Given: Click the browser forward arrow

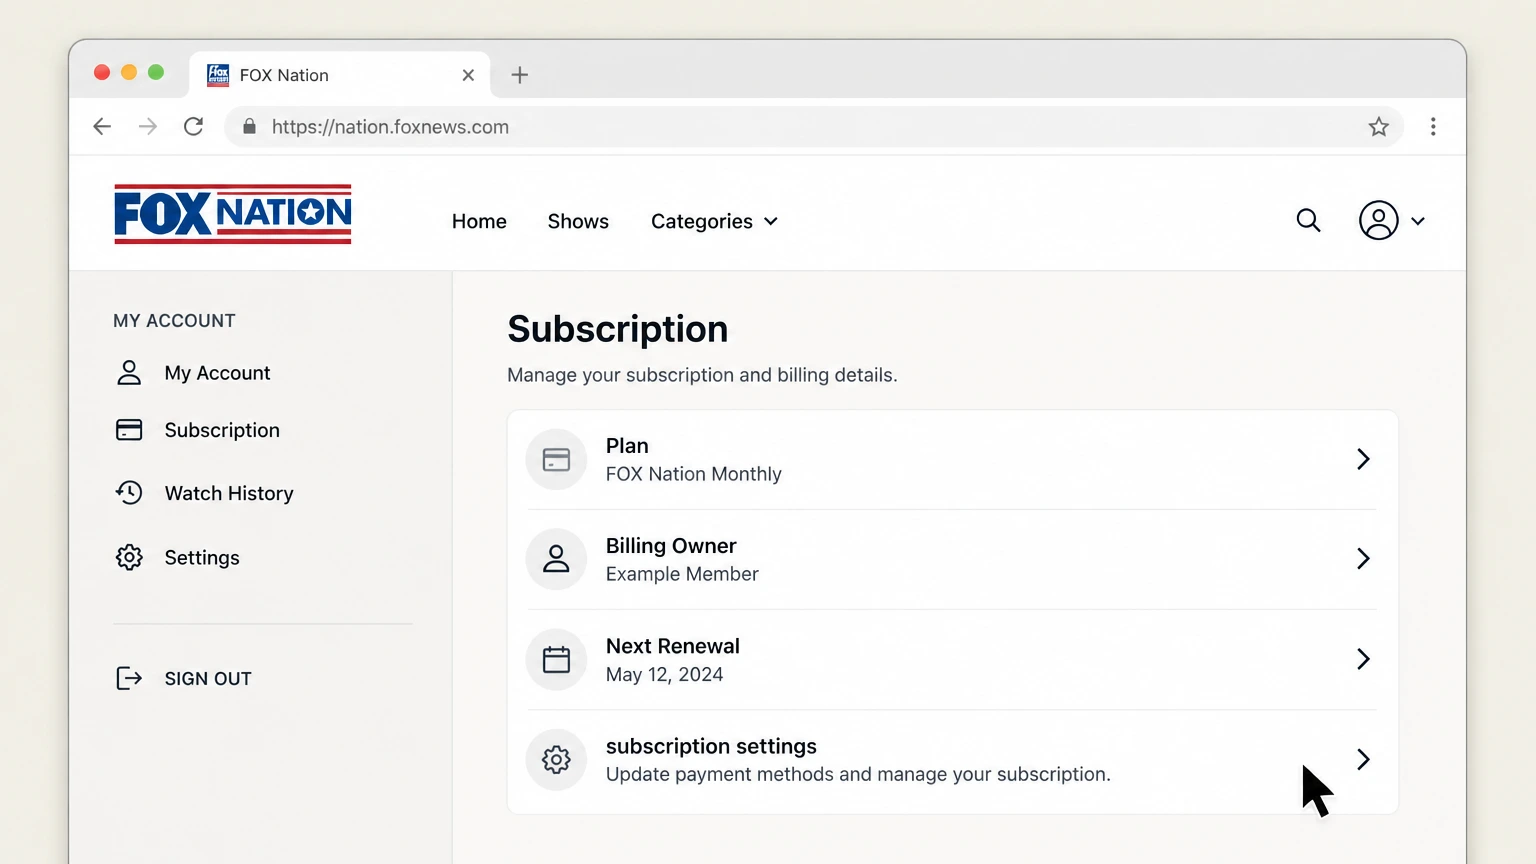Looking at the screenshot, I should (x=148, y=126).
